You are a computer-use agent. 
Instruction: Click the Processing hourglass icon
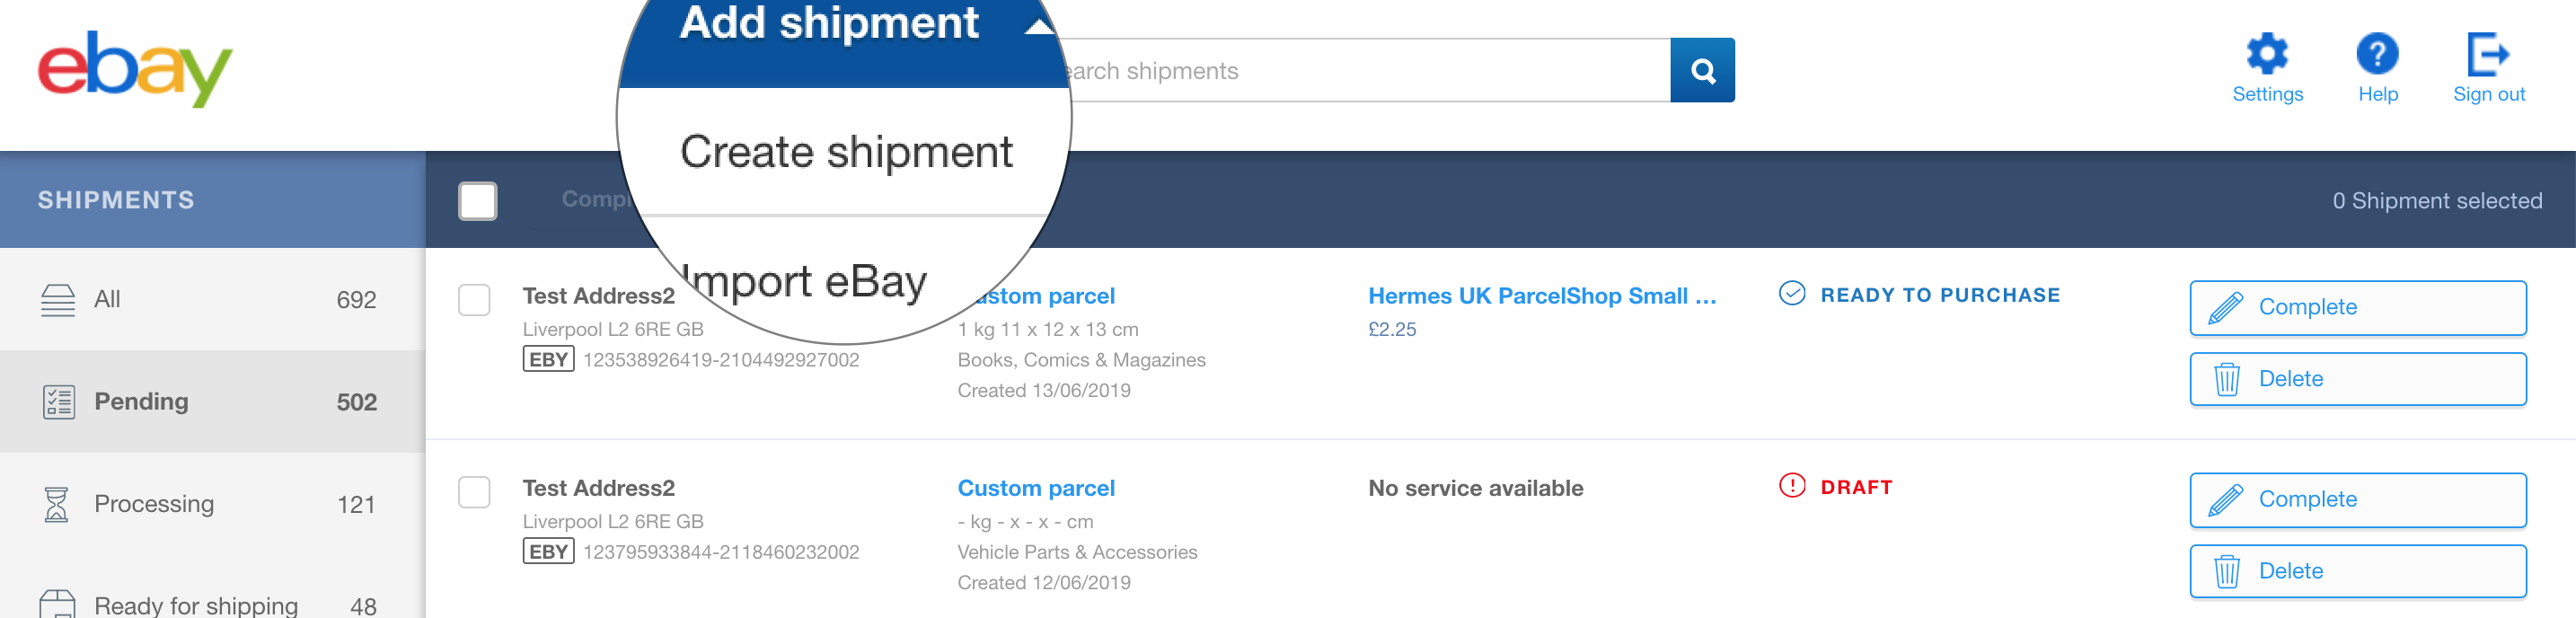coord(57,504)
